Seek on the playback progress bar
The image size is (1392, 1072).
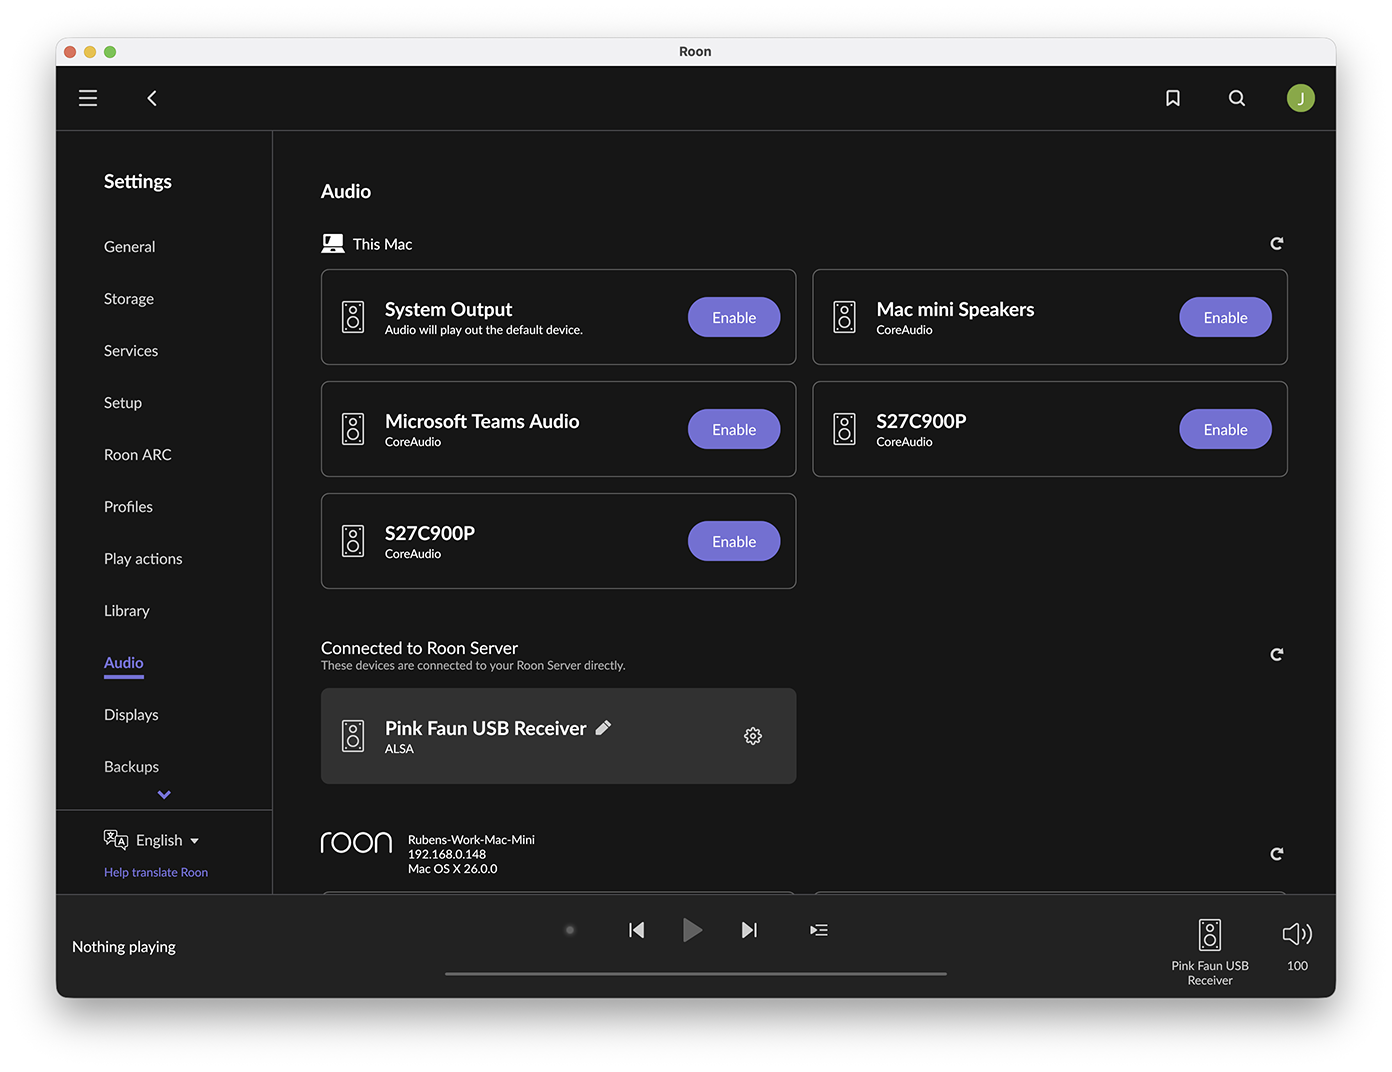pos(696,973)
